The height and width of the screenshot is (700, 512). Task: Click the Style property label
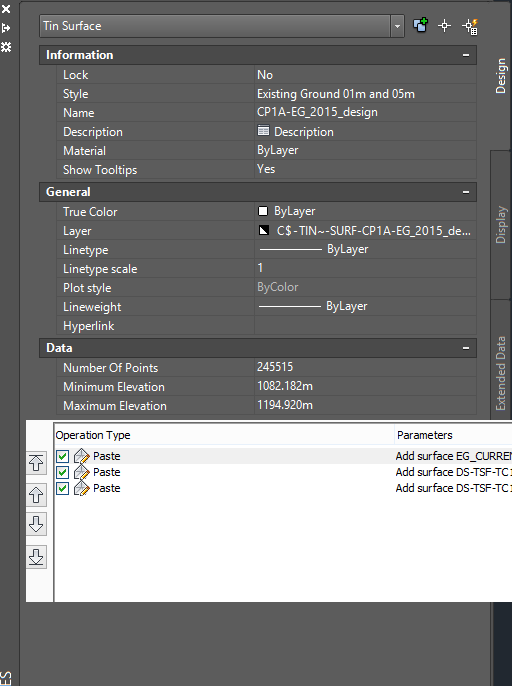click(x=75, y=94)
